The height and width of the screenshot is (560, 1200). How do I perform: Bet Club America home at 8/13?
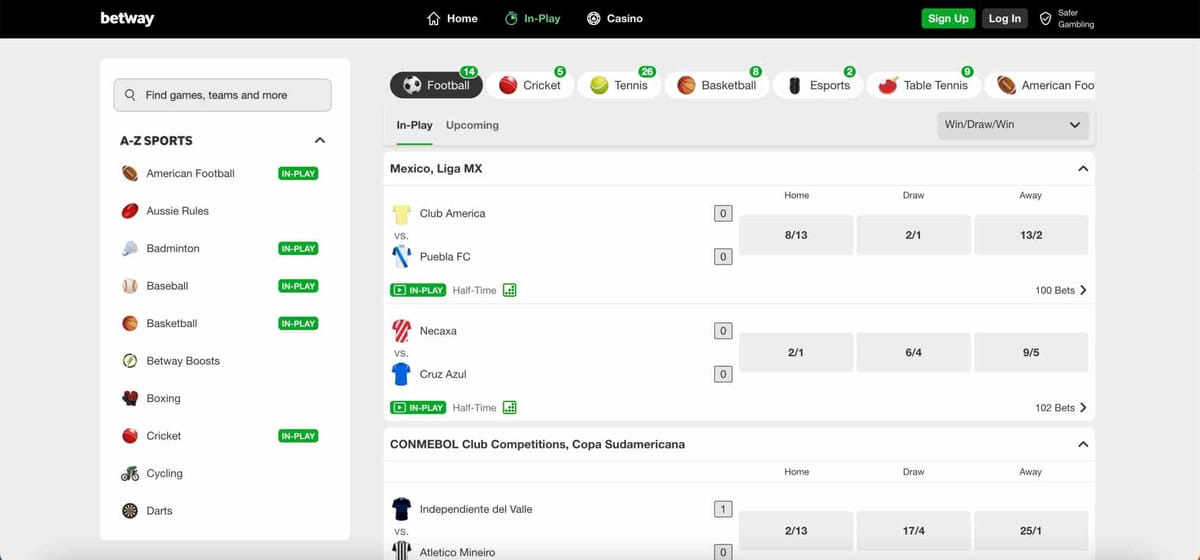(796, 235)
